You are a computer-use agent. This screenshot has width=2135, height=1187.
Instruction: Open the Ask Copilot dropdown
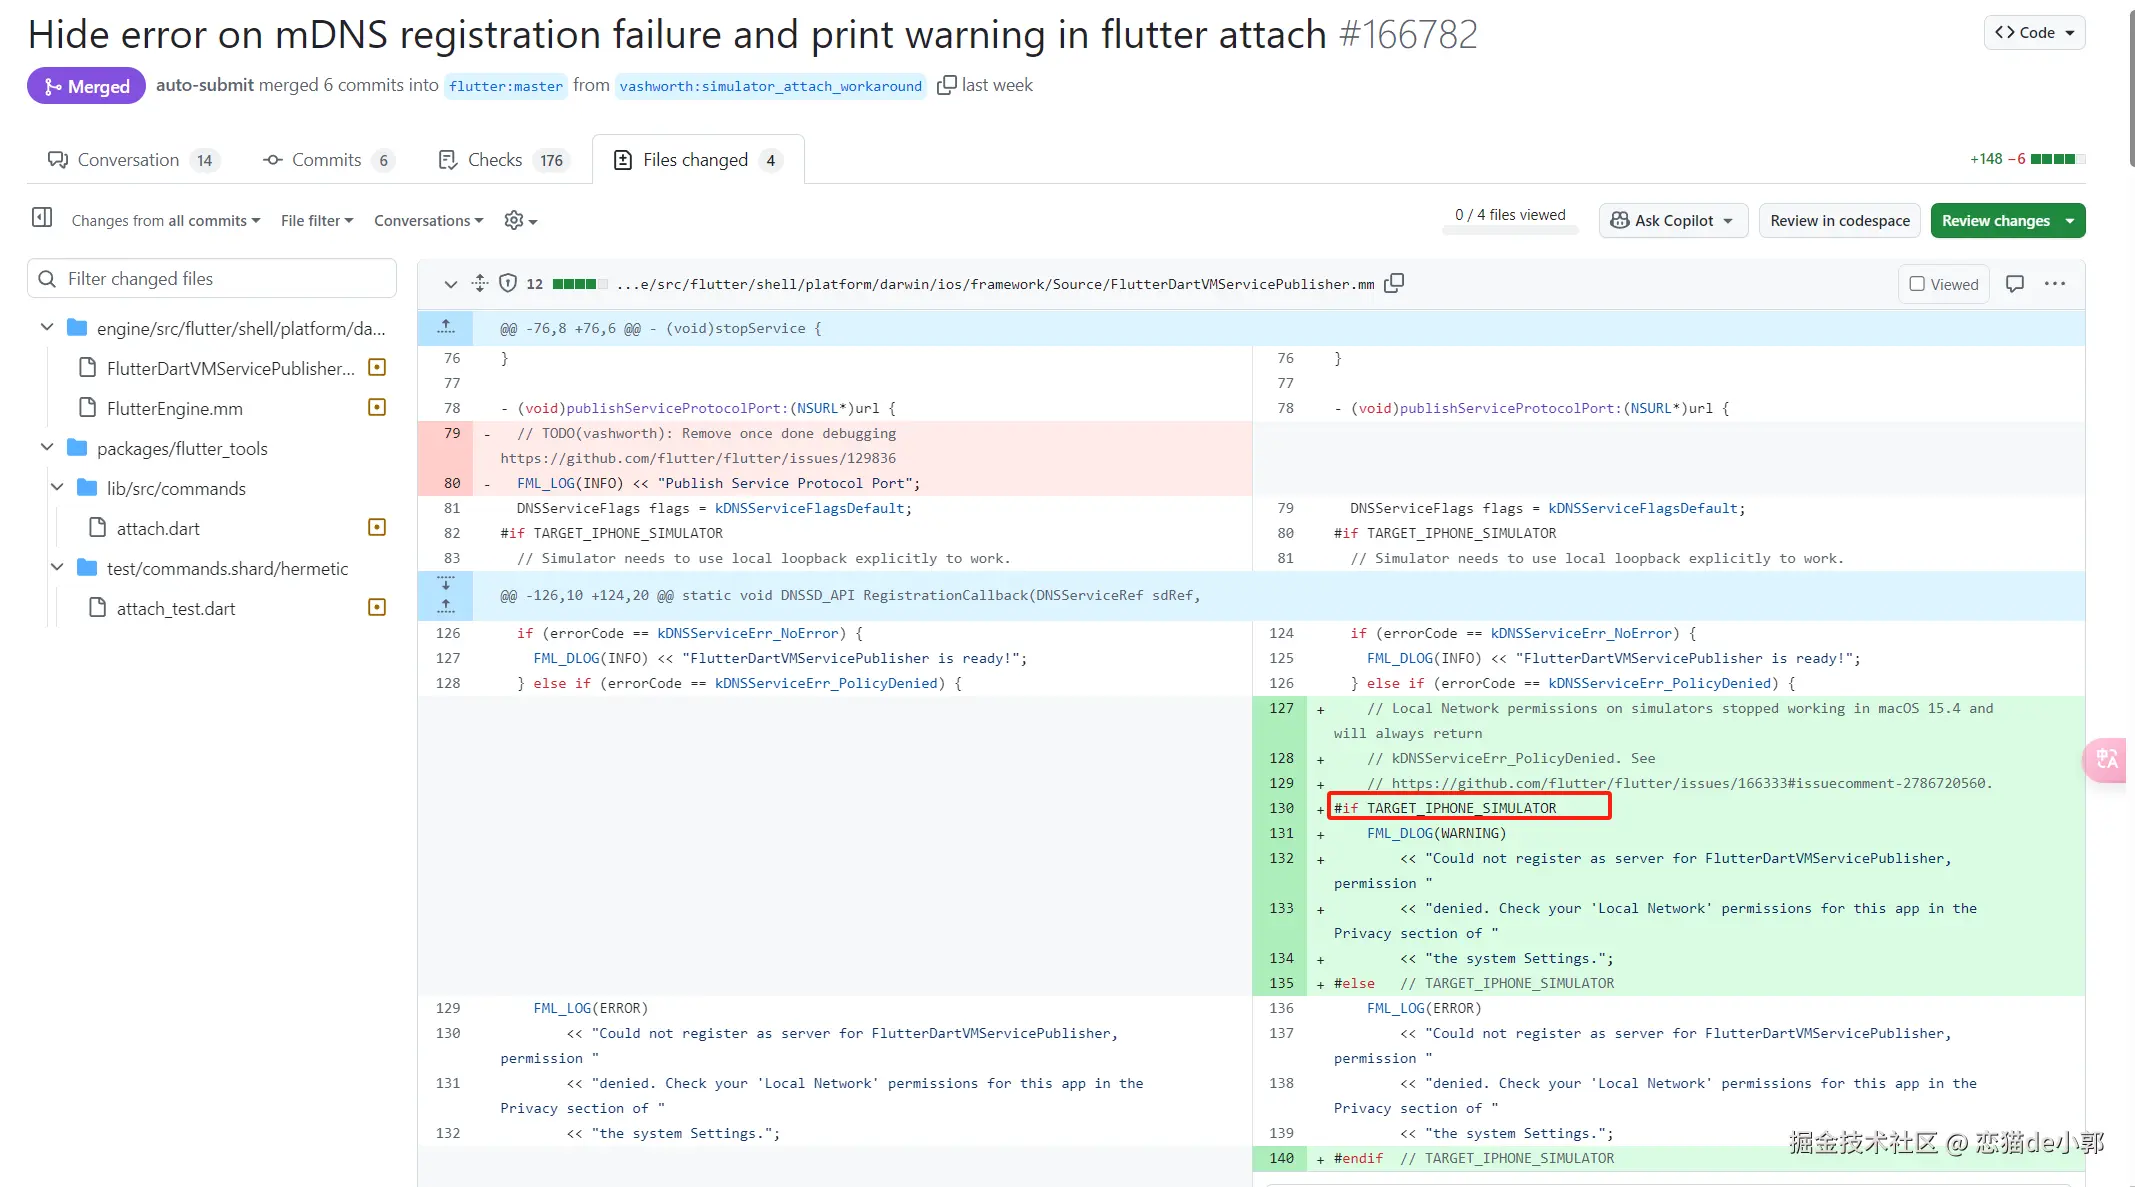1673,221
